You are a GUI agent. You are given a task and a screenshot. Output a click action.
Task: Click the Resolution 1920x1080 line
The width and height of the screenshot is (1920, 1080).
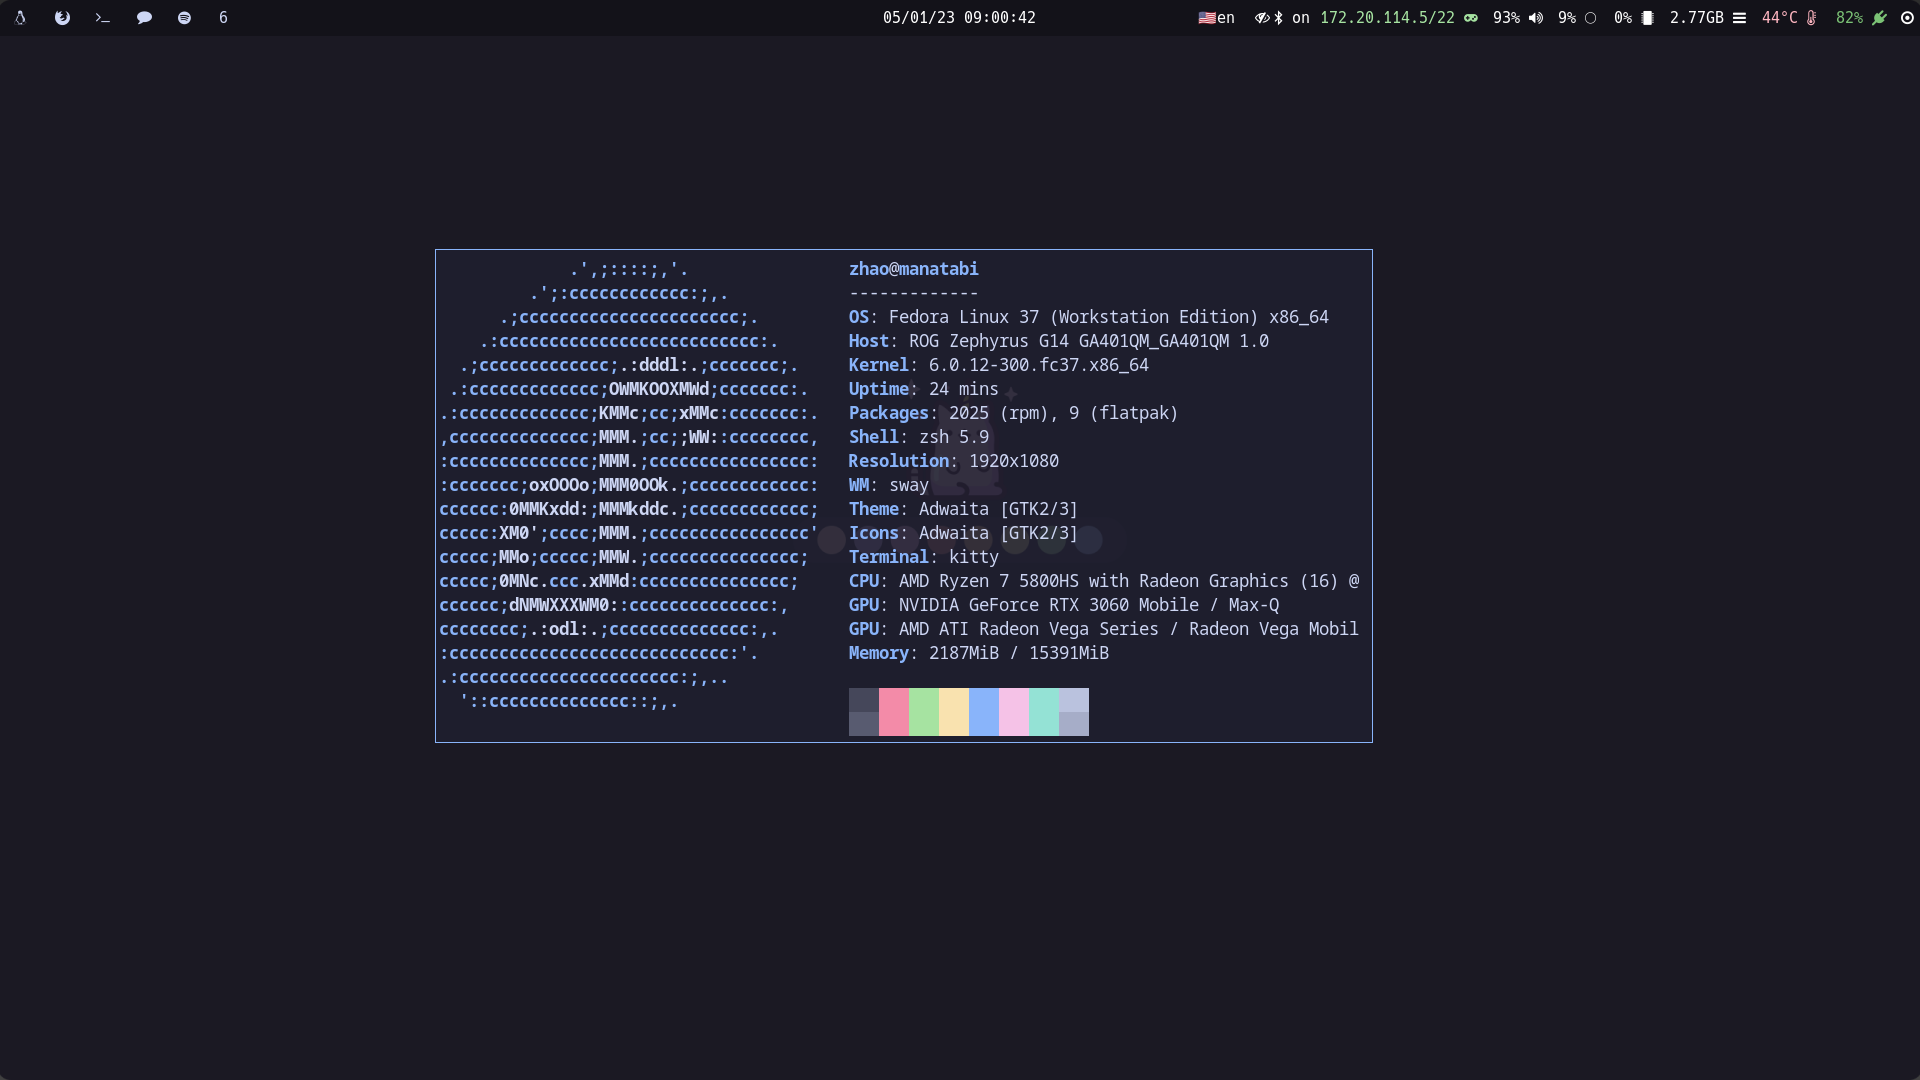954,461
